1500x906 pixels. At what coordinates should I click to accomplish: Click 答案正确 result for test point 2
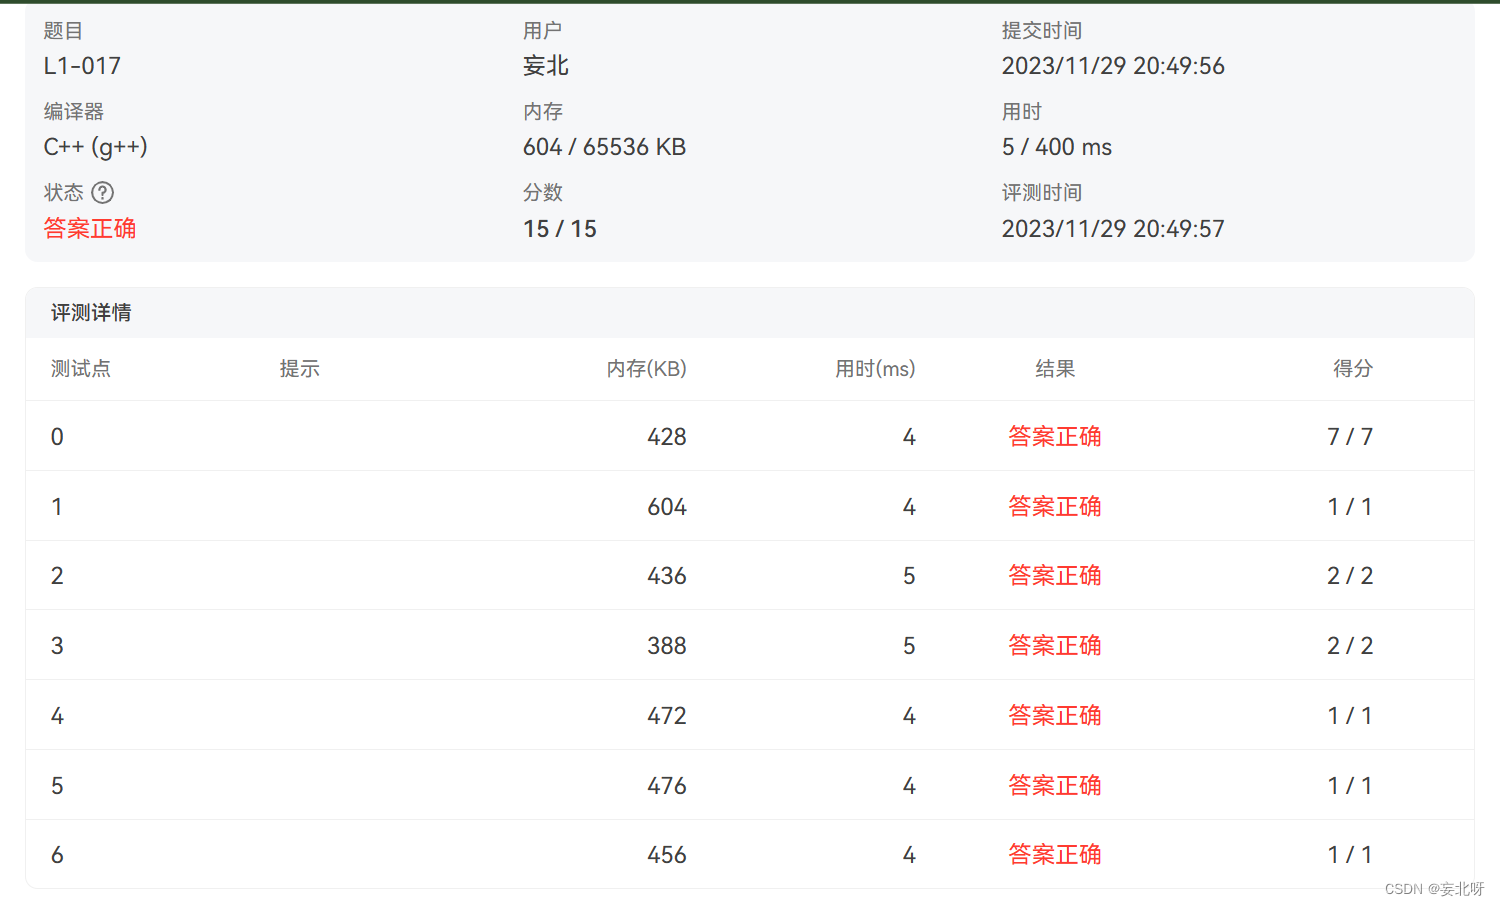pos(1055,576)
